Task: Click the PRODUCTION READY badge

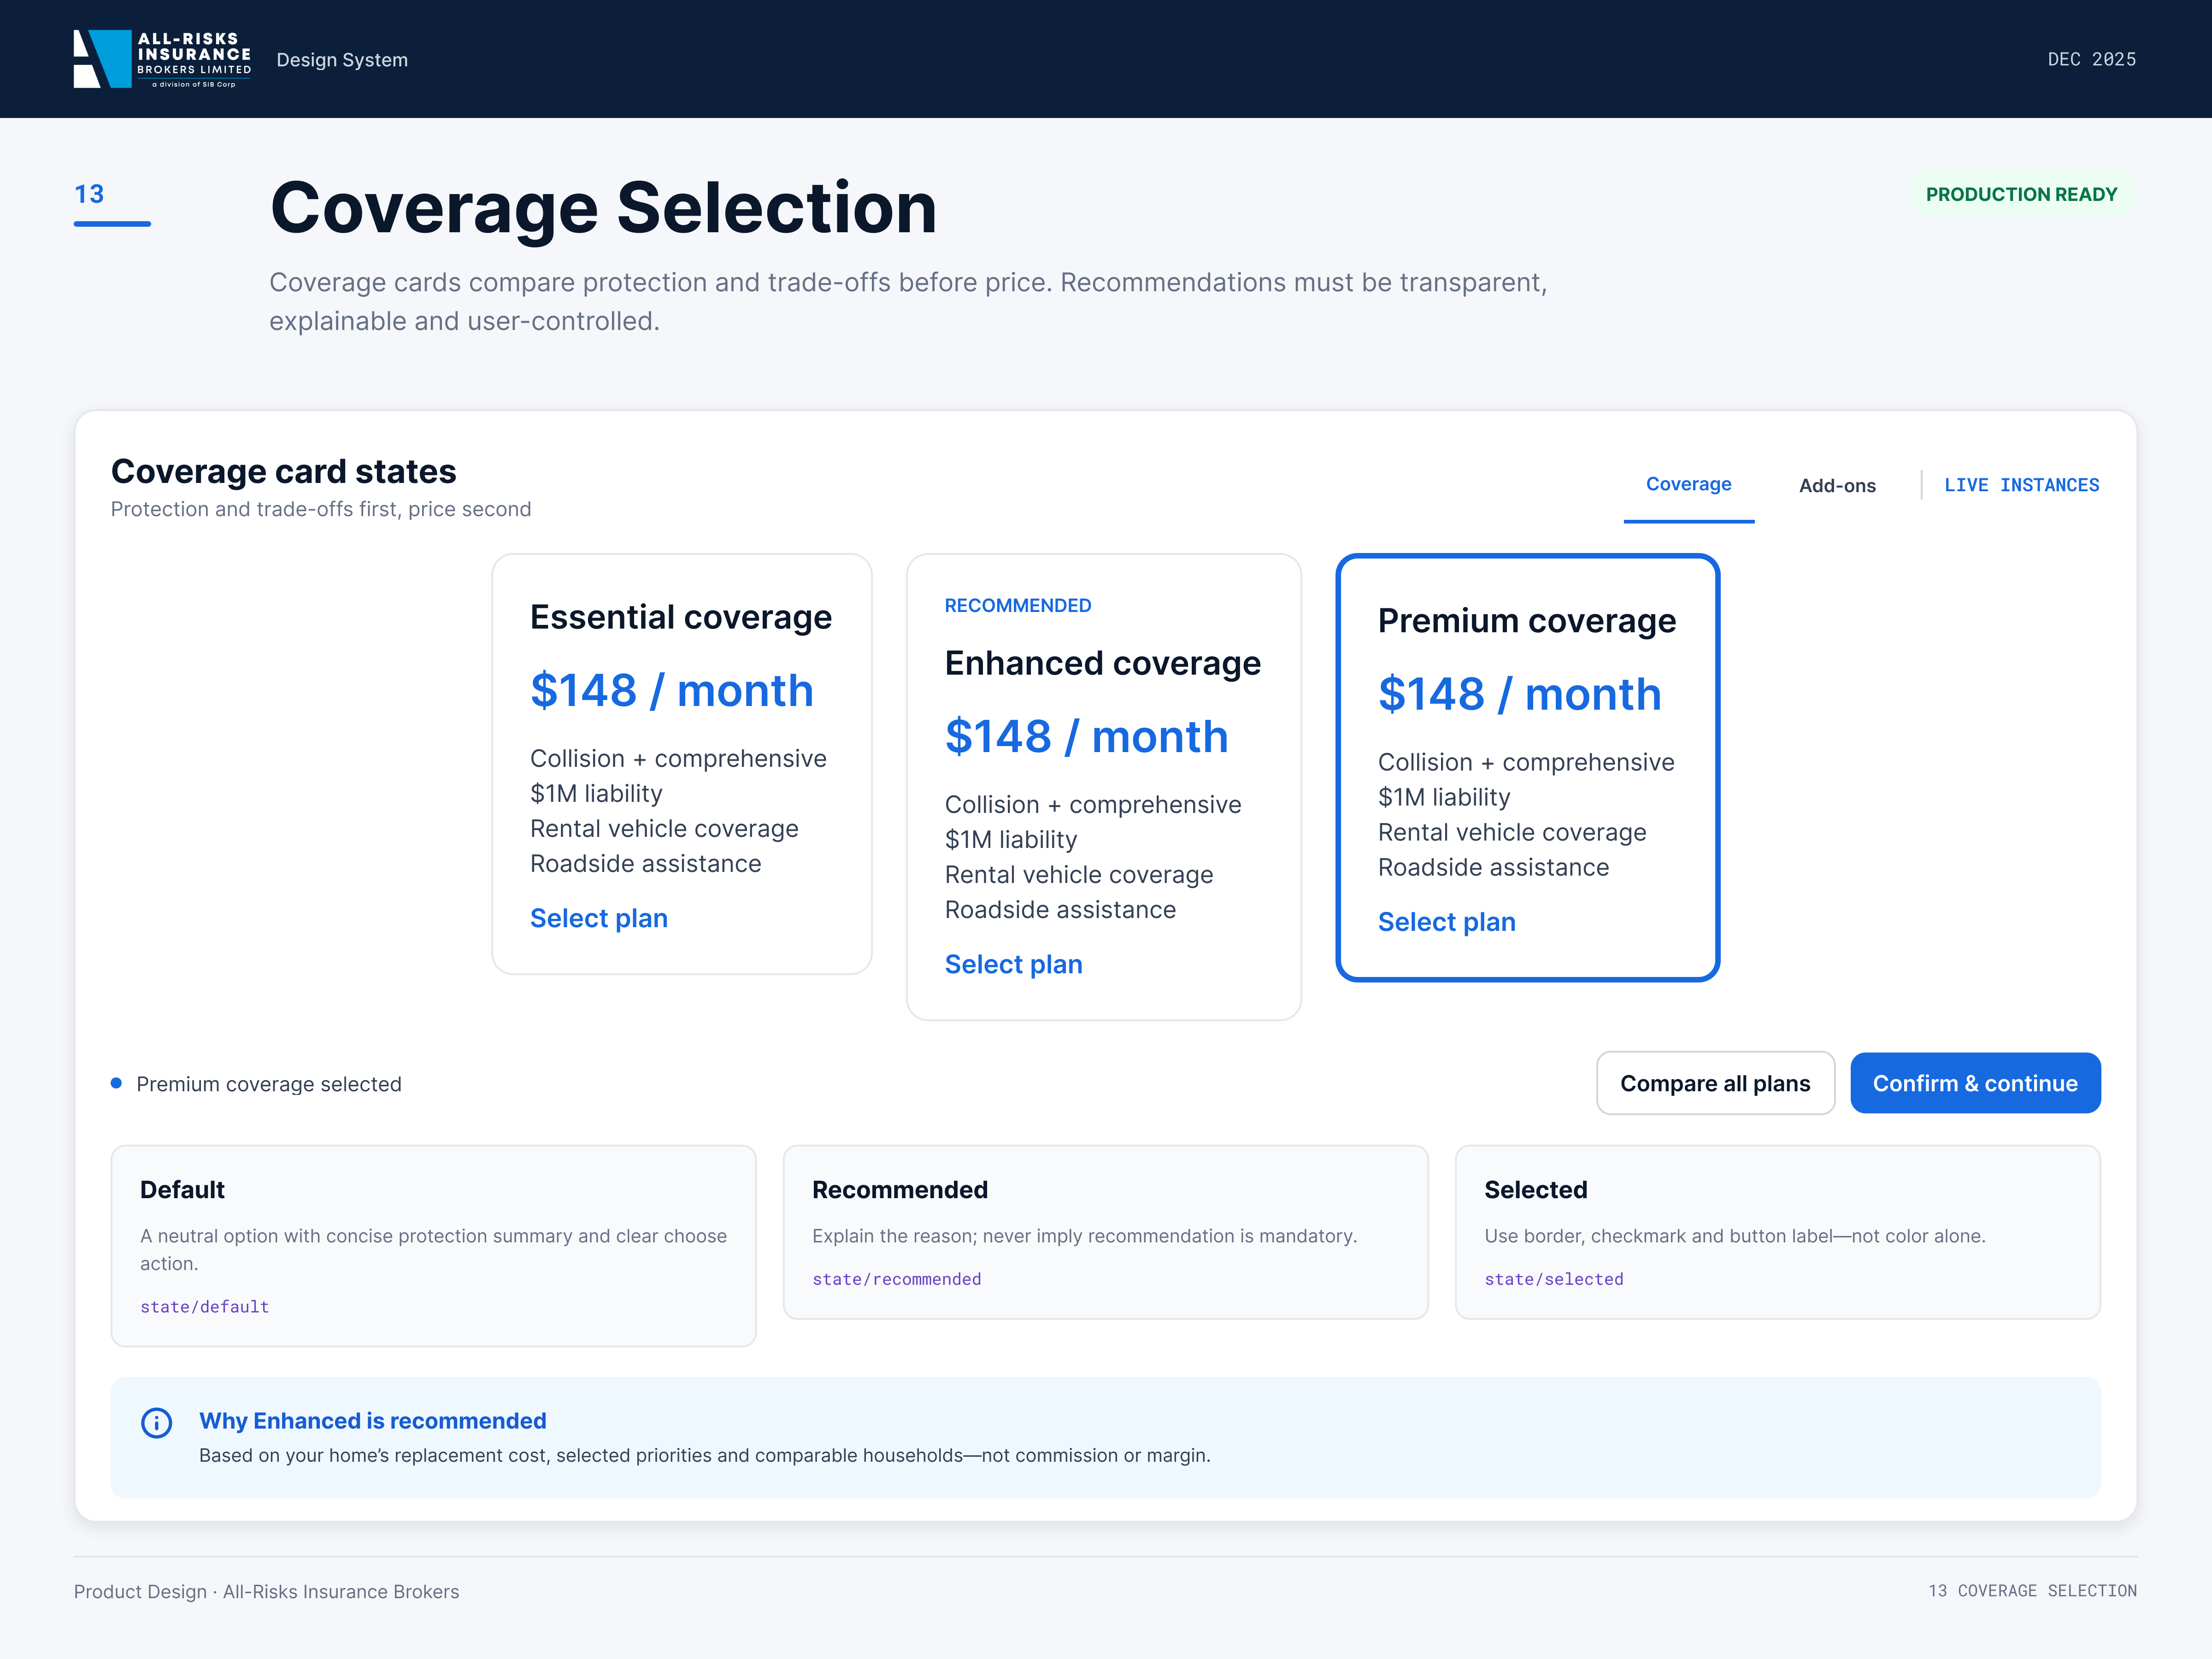Action: pos(2021,195)
